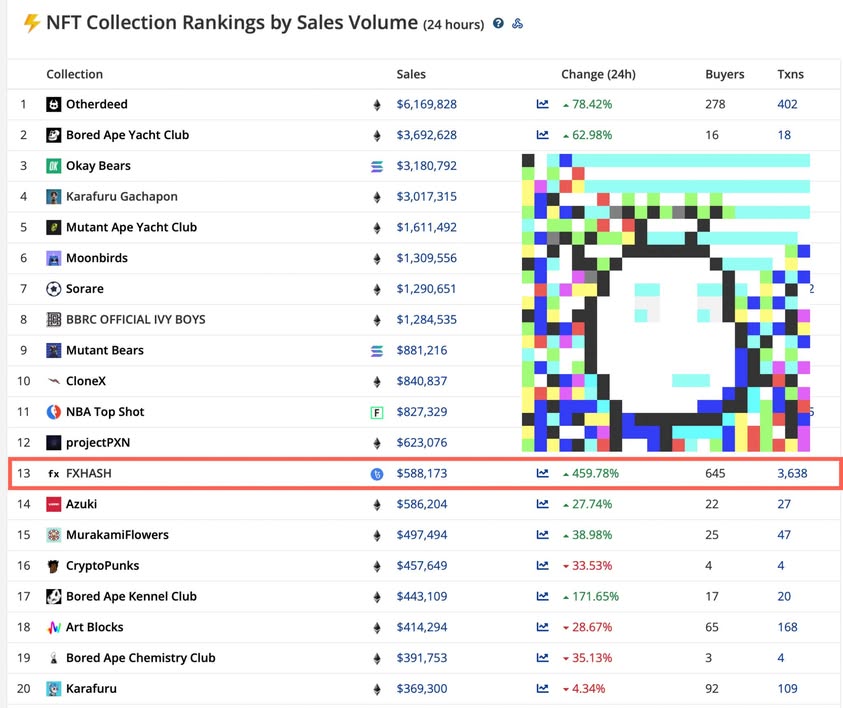This screenshot has width=843, height=708.
Task: Open the Moonbirds collection link
Action: tap(96, 258)
